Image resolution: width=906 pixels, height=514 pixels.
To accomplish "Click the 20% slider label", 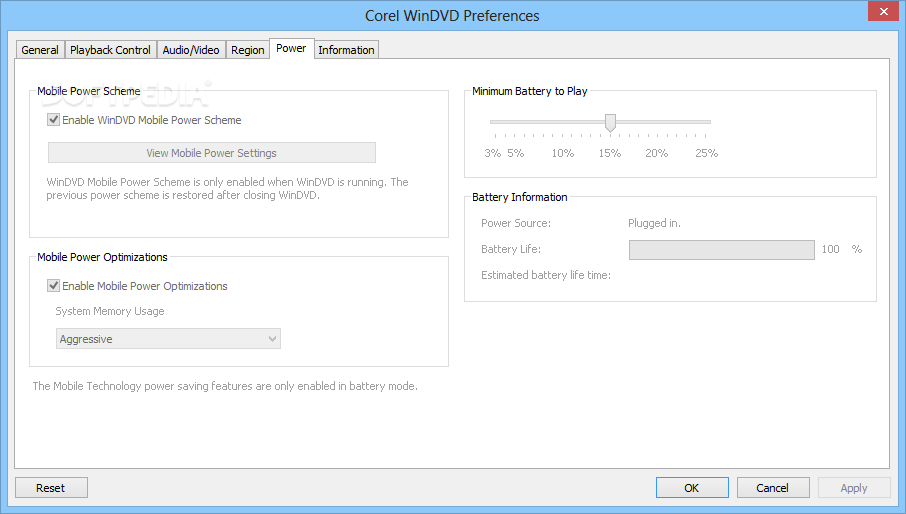I will click(656, 153).
